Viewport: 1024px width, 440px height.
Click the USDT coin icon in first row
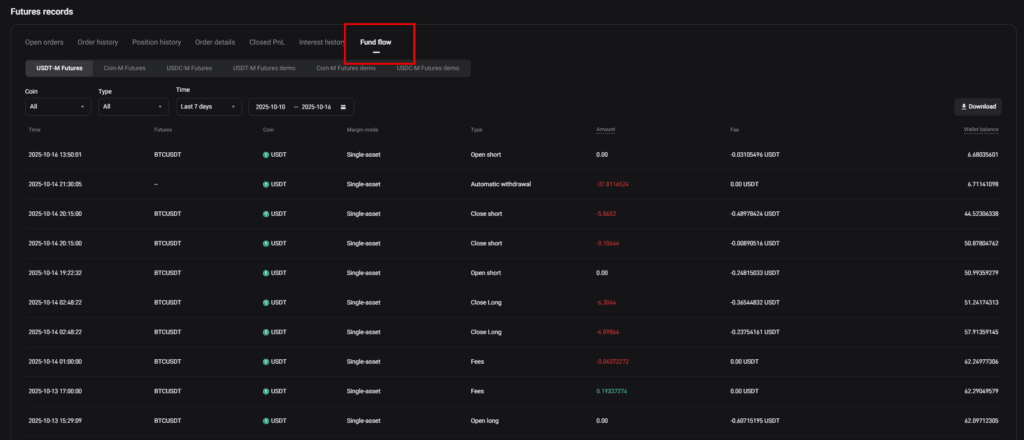(266, 155)
